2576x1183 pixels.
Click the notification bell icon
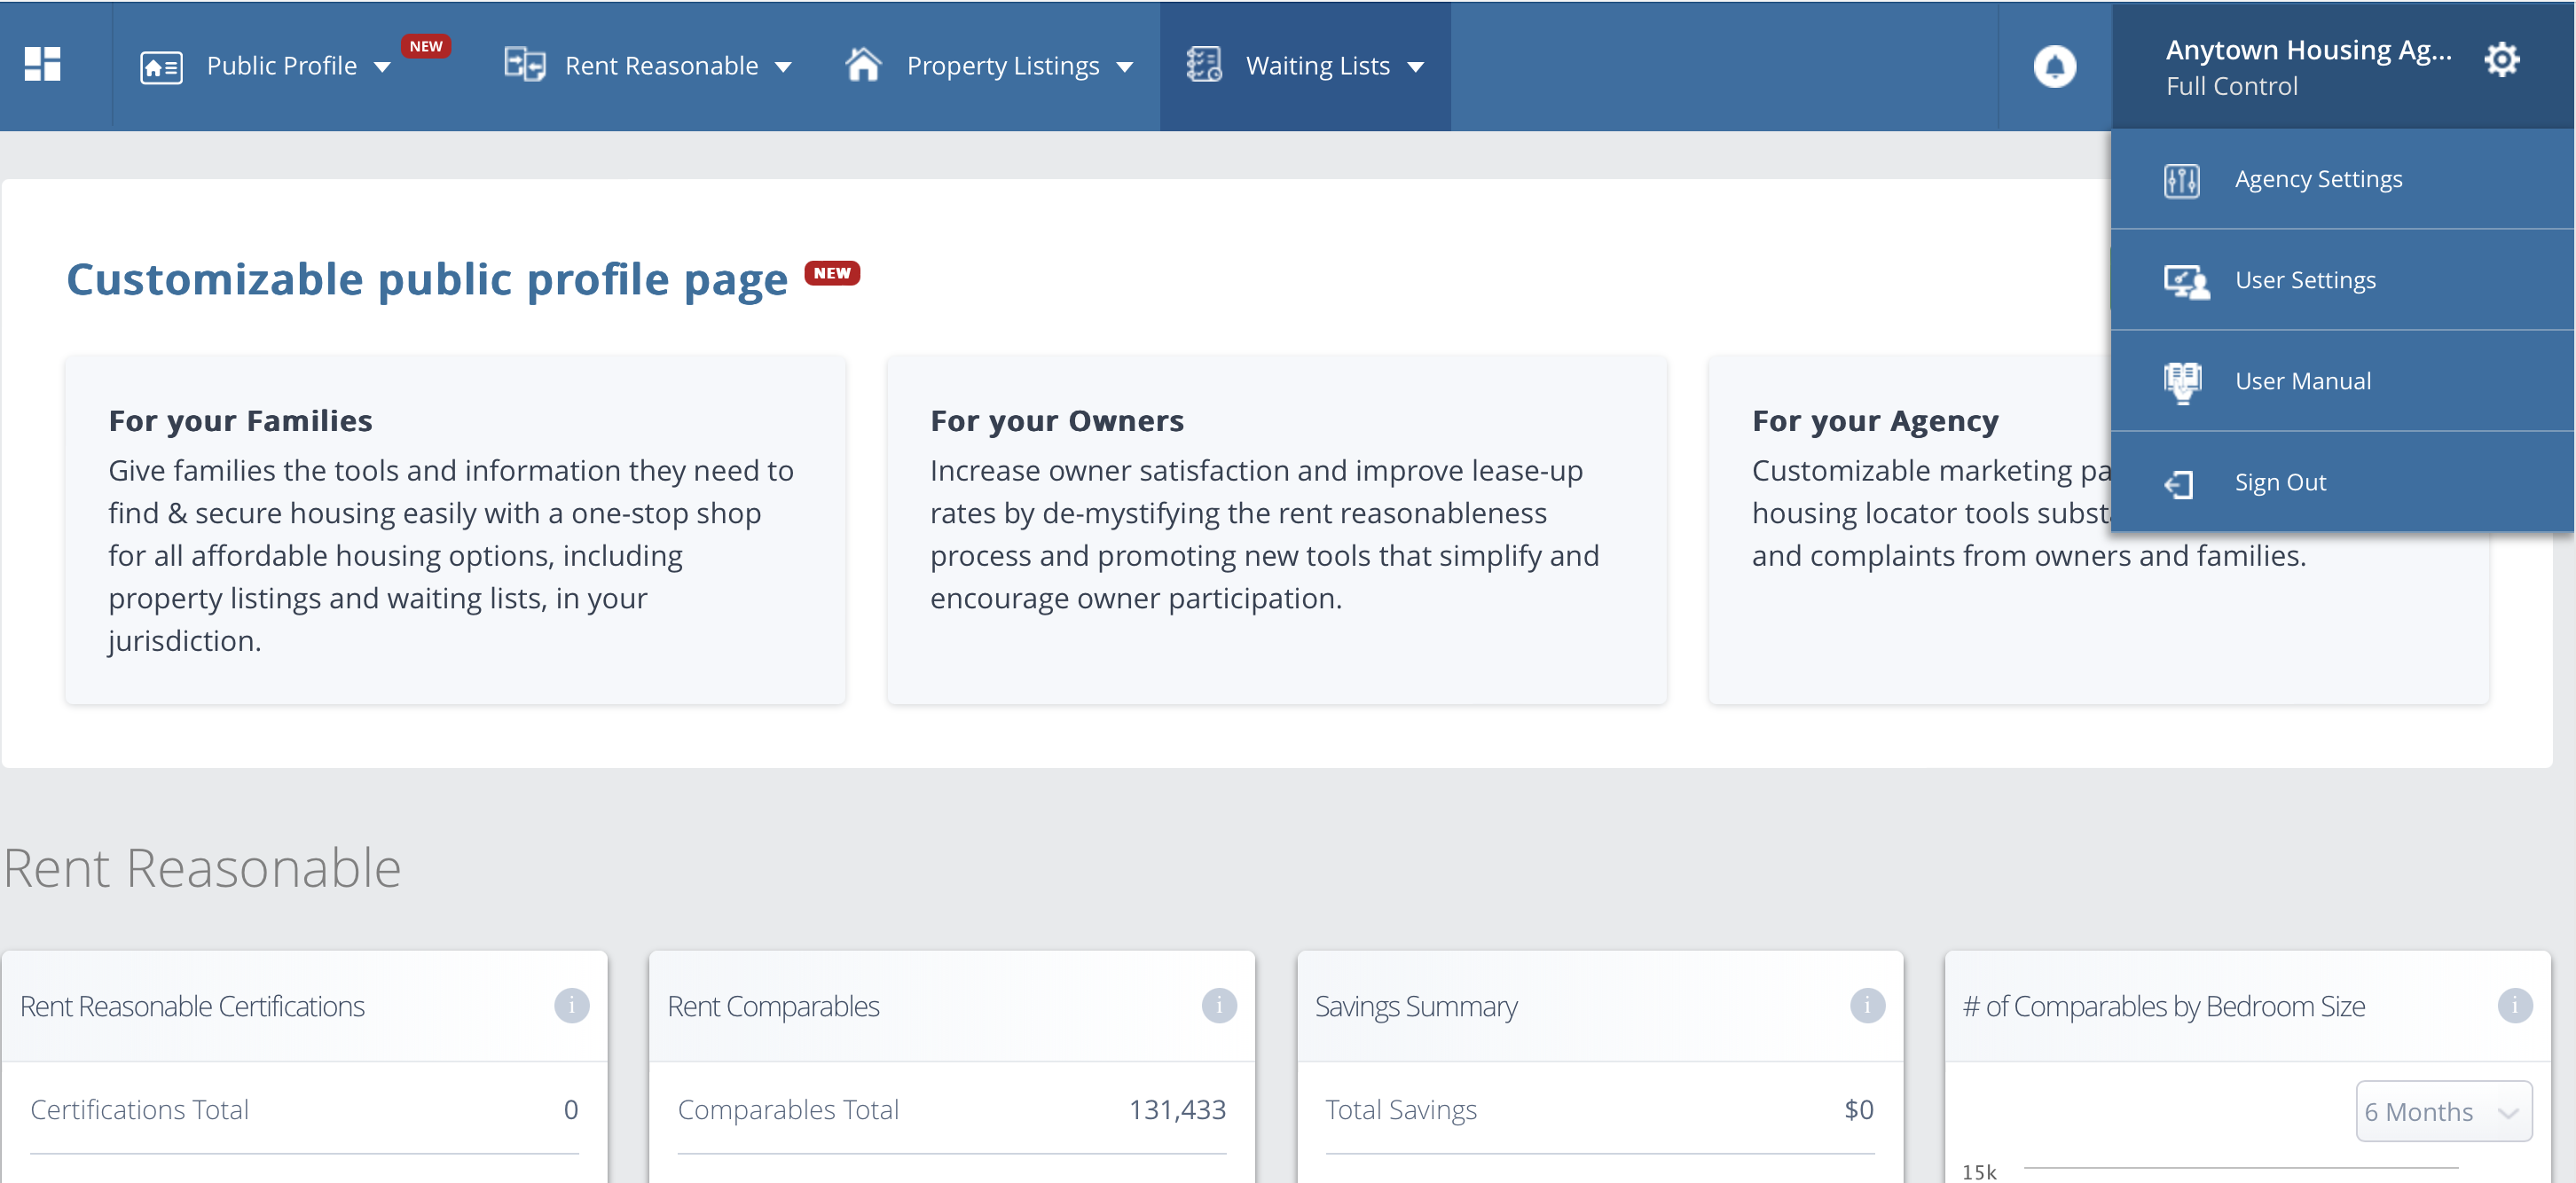point(2054,66)
